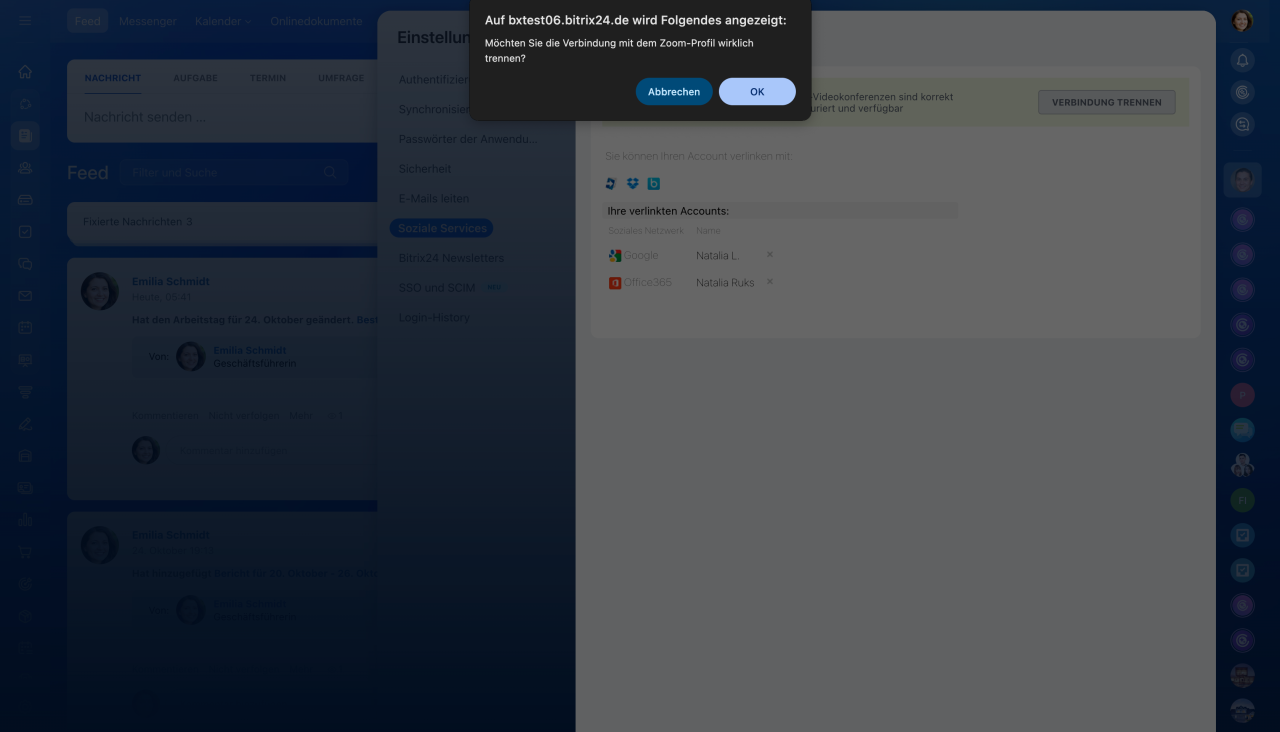Confirm disconnecting Zoom with OK
Viewport: 1280px width, 732px height.
click(x=757, y=92)
